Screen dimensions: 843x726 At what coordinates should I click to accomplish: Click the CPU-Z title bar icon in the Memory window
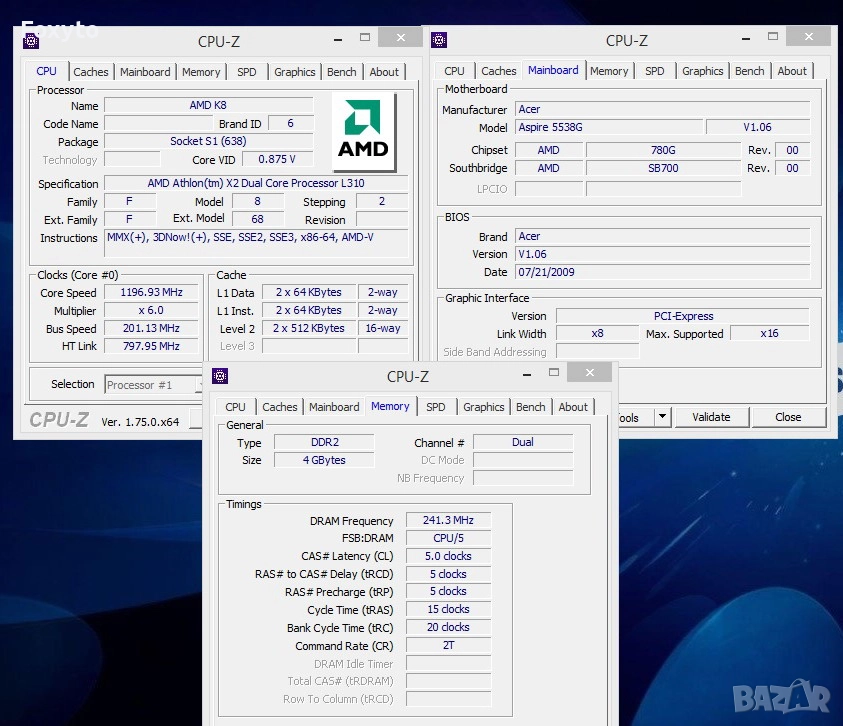221,376
